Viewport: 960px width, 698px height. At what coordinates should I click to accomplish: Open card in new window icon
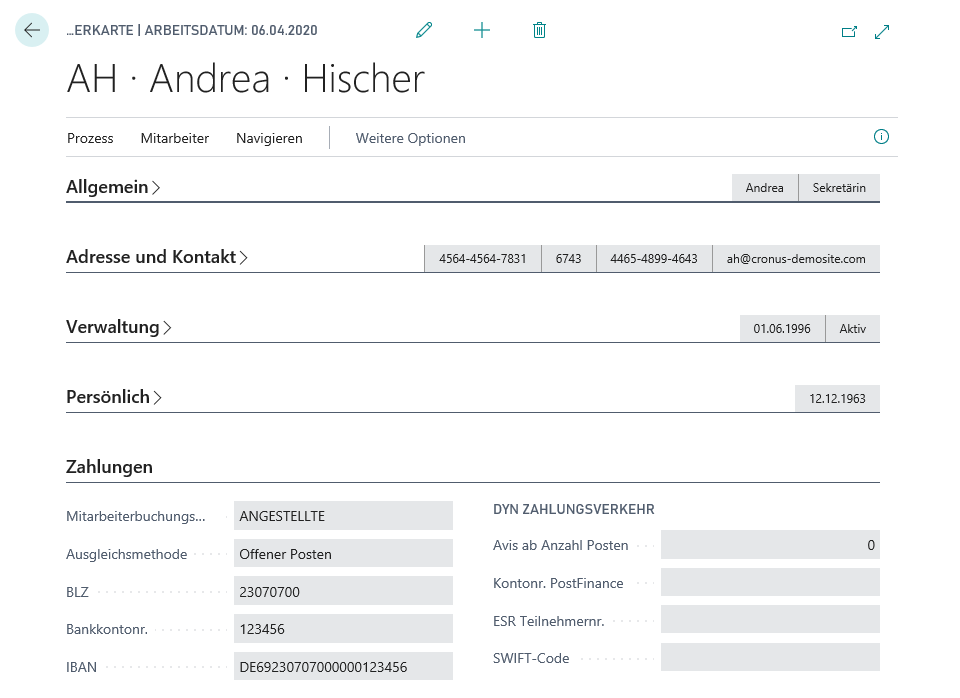(x=849, y=32)
